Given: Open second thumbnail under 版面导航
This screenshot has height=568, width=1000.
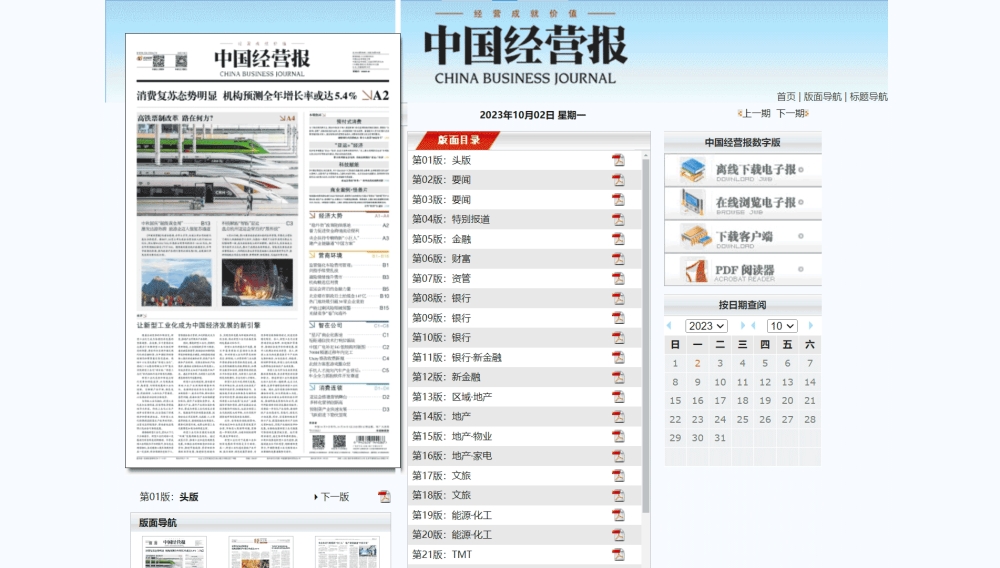Looking at the screenshot, I should coord(261,552).
